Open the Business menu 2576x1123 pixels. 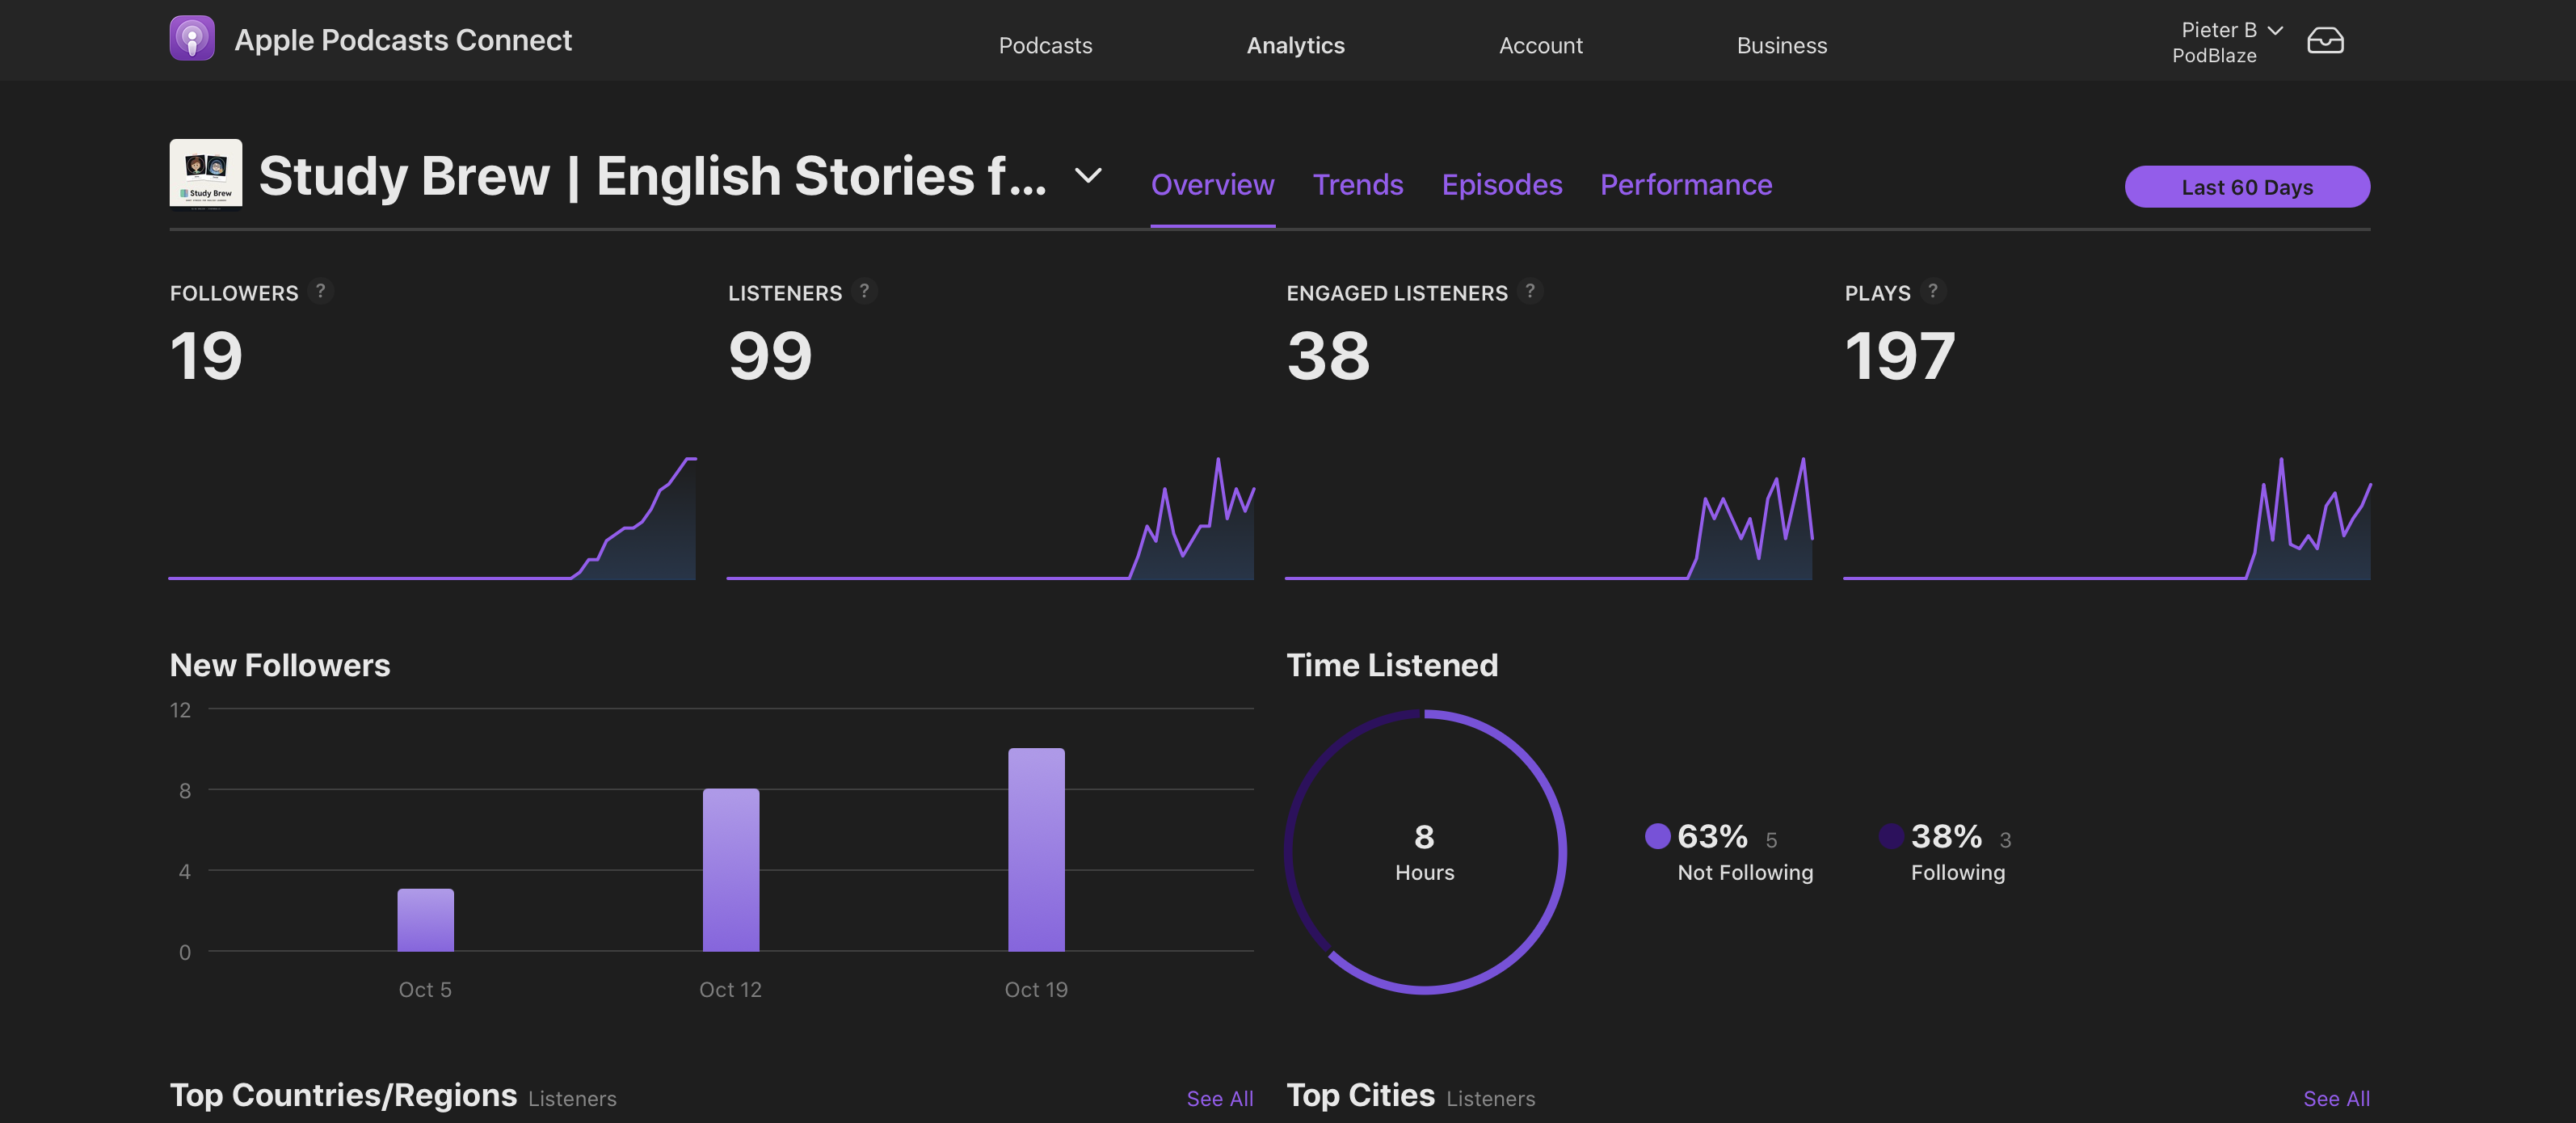pos(1781,45)
